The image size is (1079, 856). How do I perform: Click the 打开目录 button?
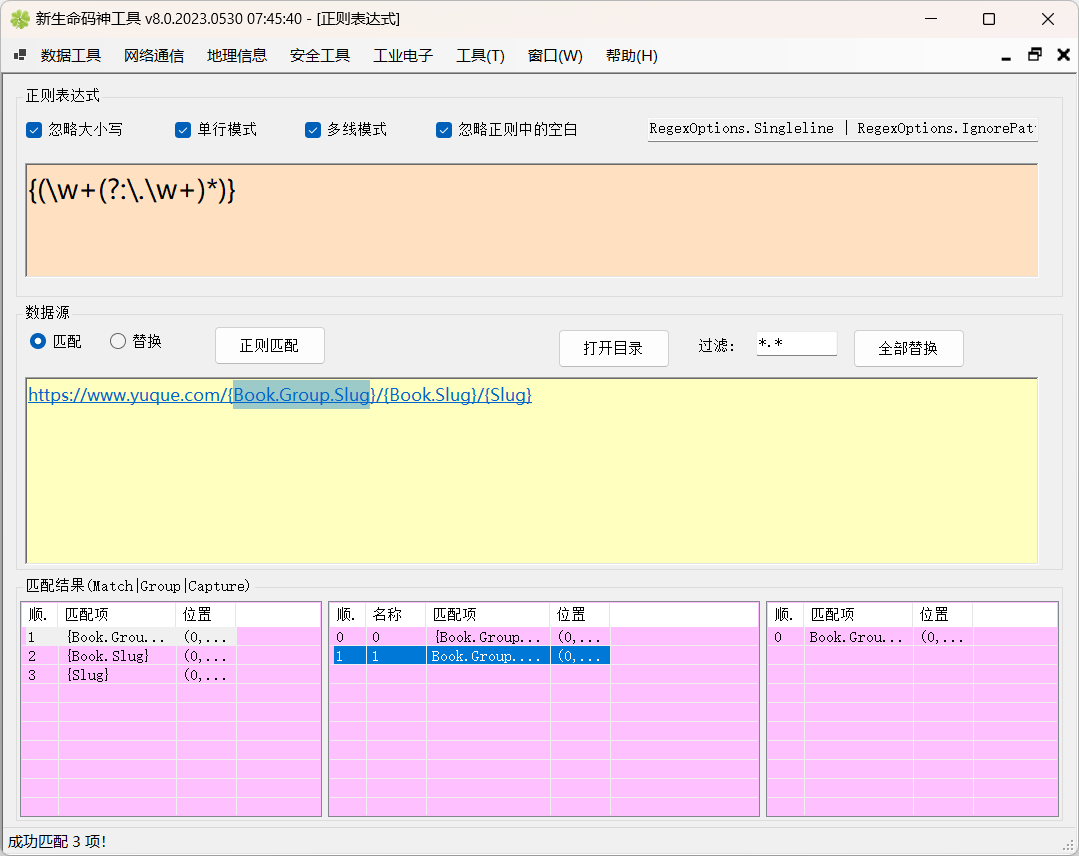tap(614, 348)
